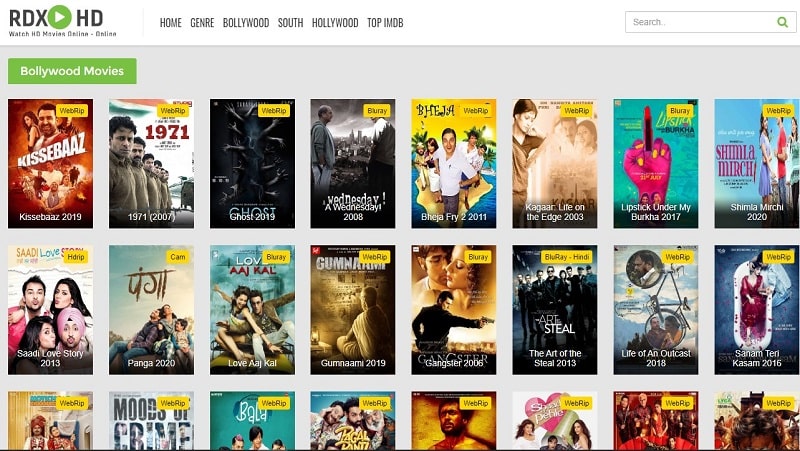Screen dimensions: 800x451
Task: Open the Love Aaj Kal poster
Action: tap(252, 310)
